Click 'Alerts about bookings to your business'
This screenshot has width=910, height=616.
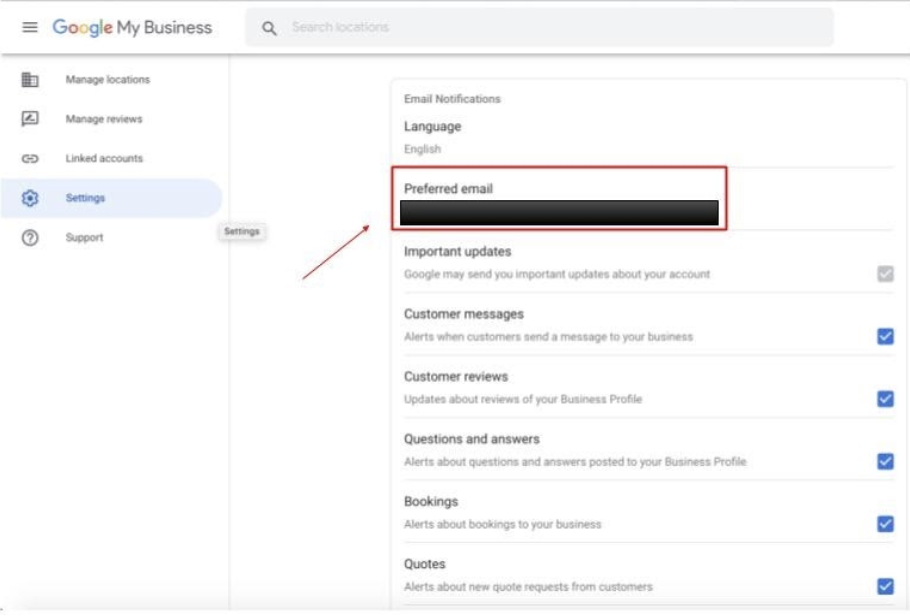point(503,525)
